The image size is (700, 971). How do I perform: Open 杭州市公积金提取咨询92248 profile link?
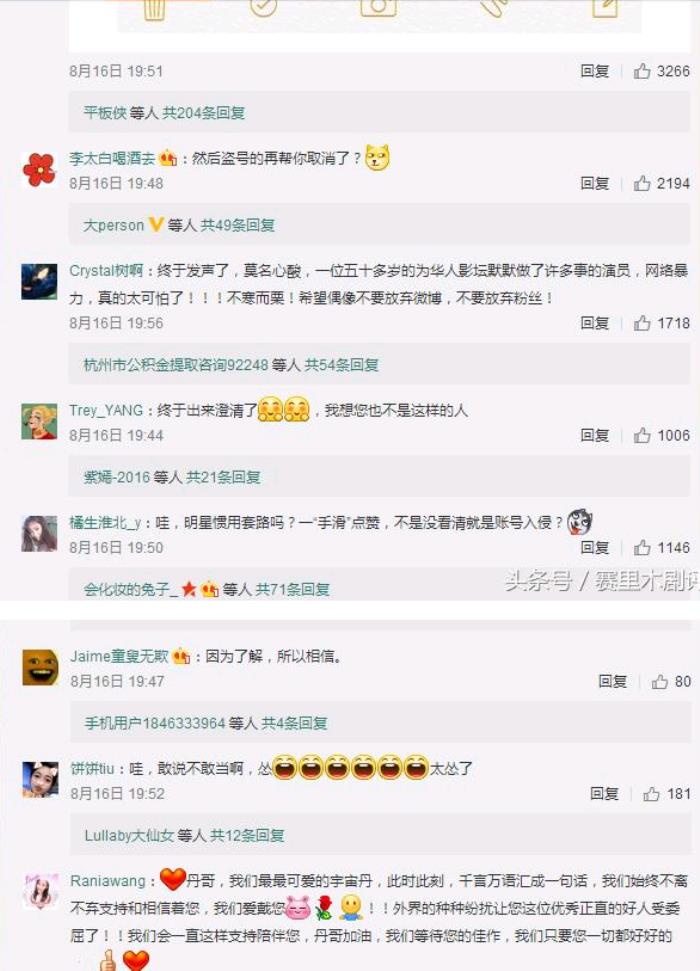click(176, 365)
